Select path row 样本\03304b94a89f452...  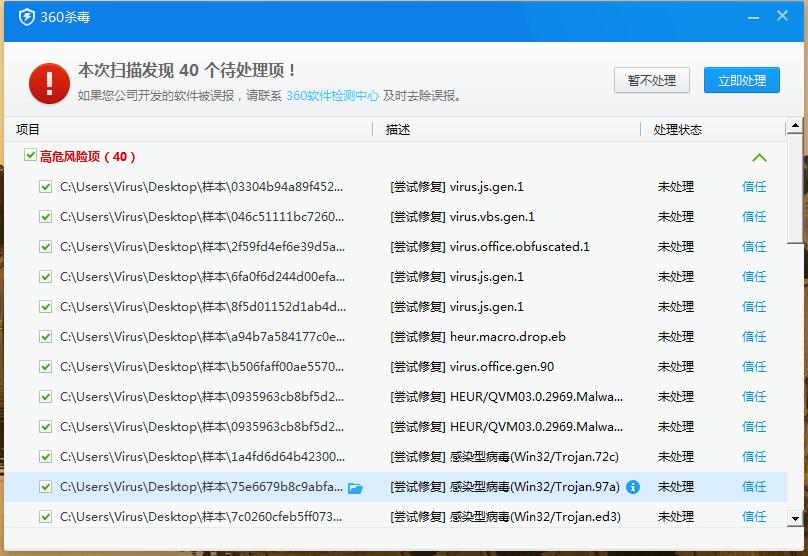point(201,187)
